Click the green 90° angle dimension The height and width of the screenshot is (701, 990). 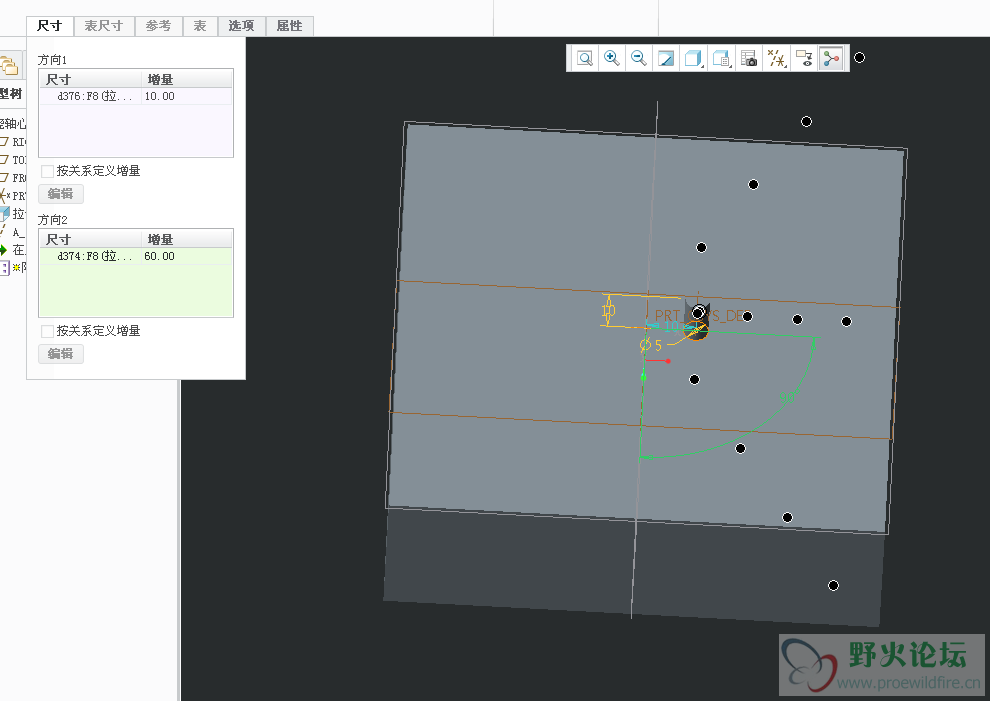789,397
